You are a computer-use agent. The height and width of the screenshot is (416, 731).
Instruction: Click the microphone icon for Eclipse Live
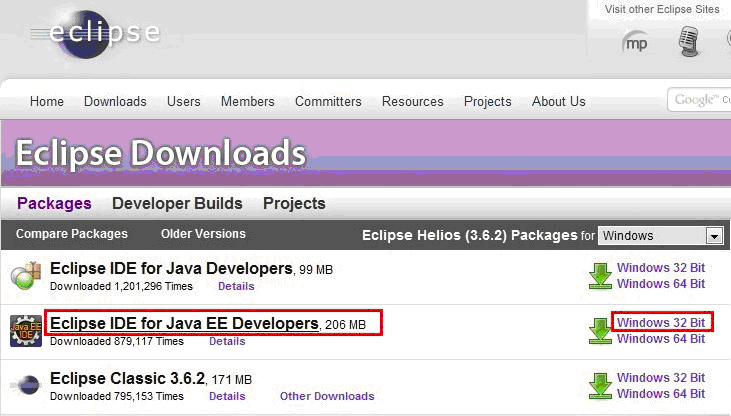[x=689, y=41]
